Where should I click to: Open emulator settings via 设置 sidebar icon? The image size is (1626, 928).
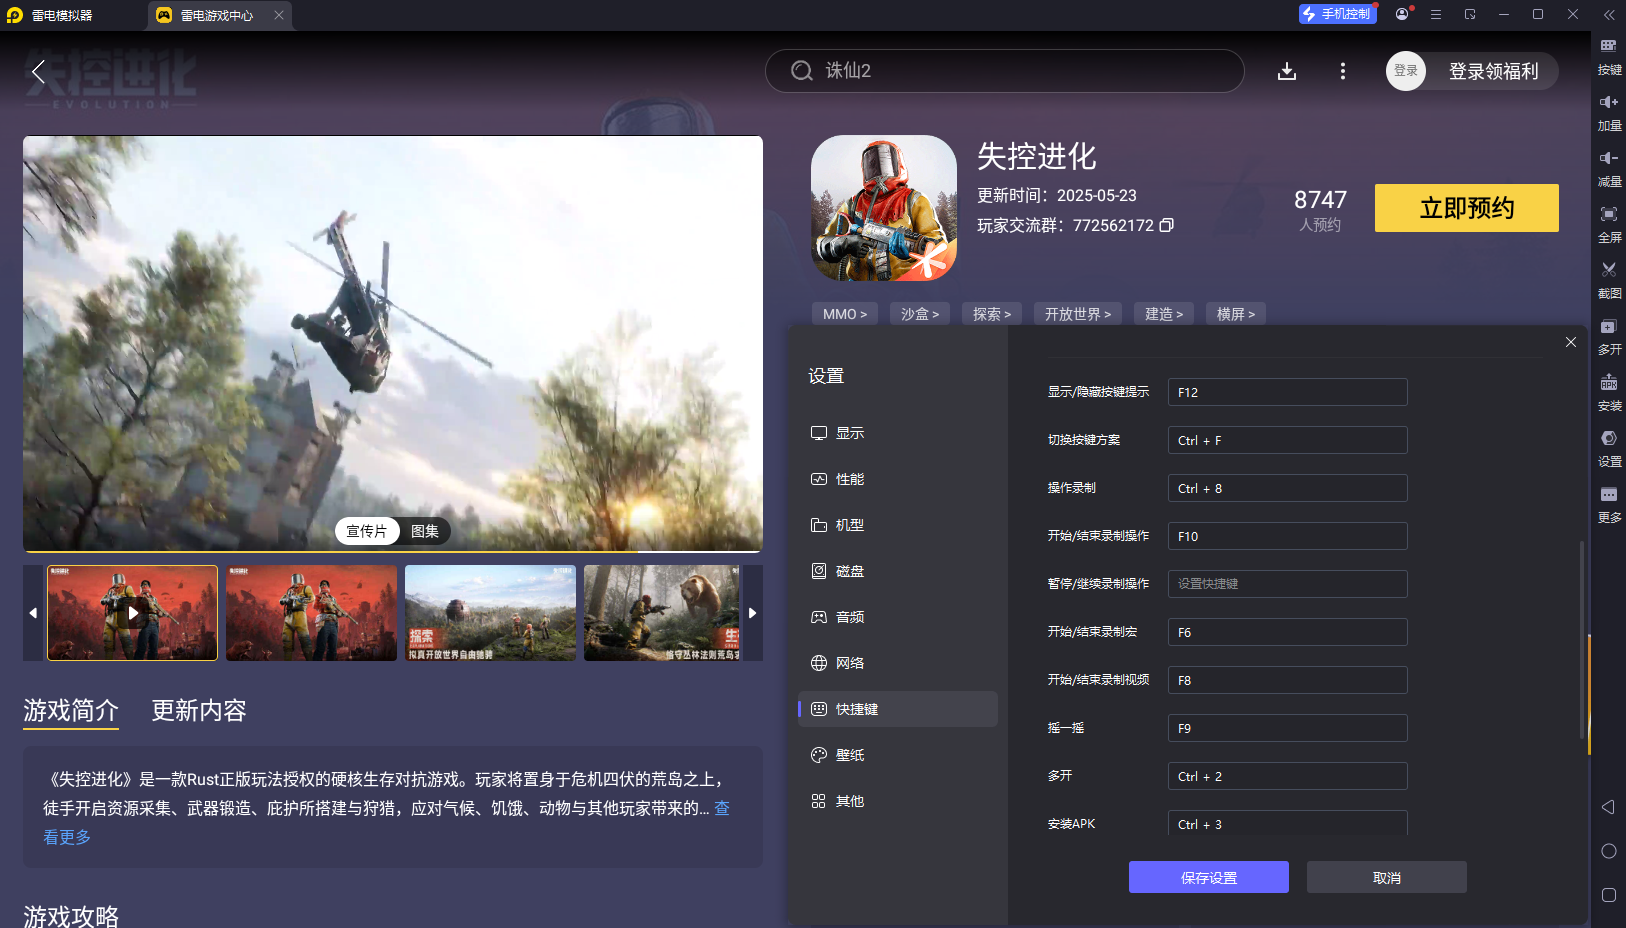coord(1610,448)
